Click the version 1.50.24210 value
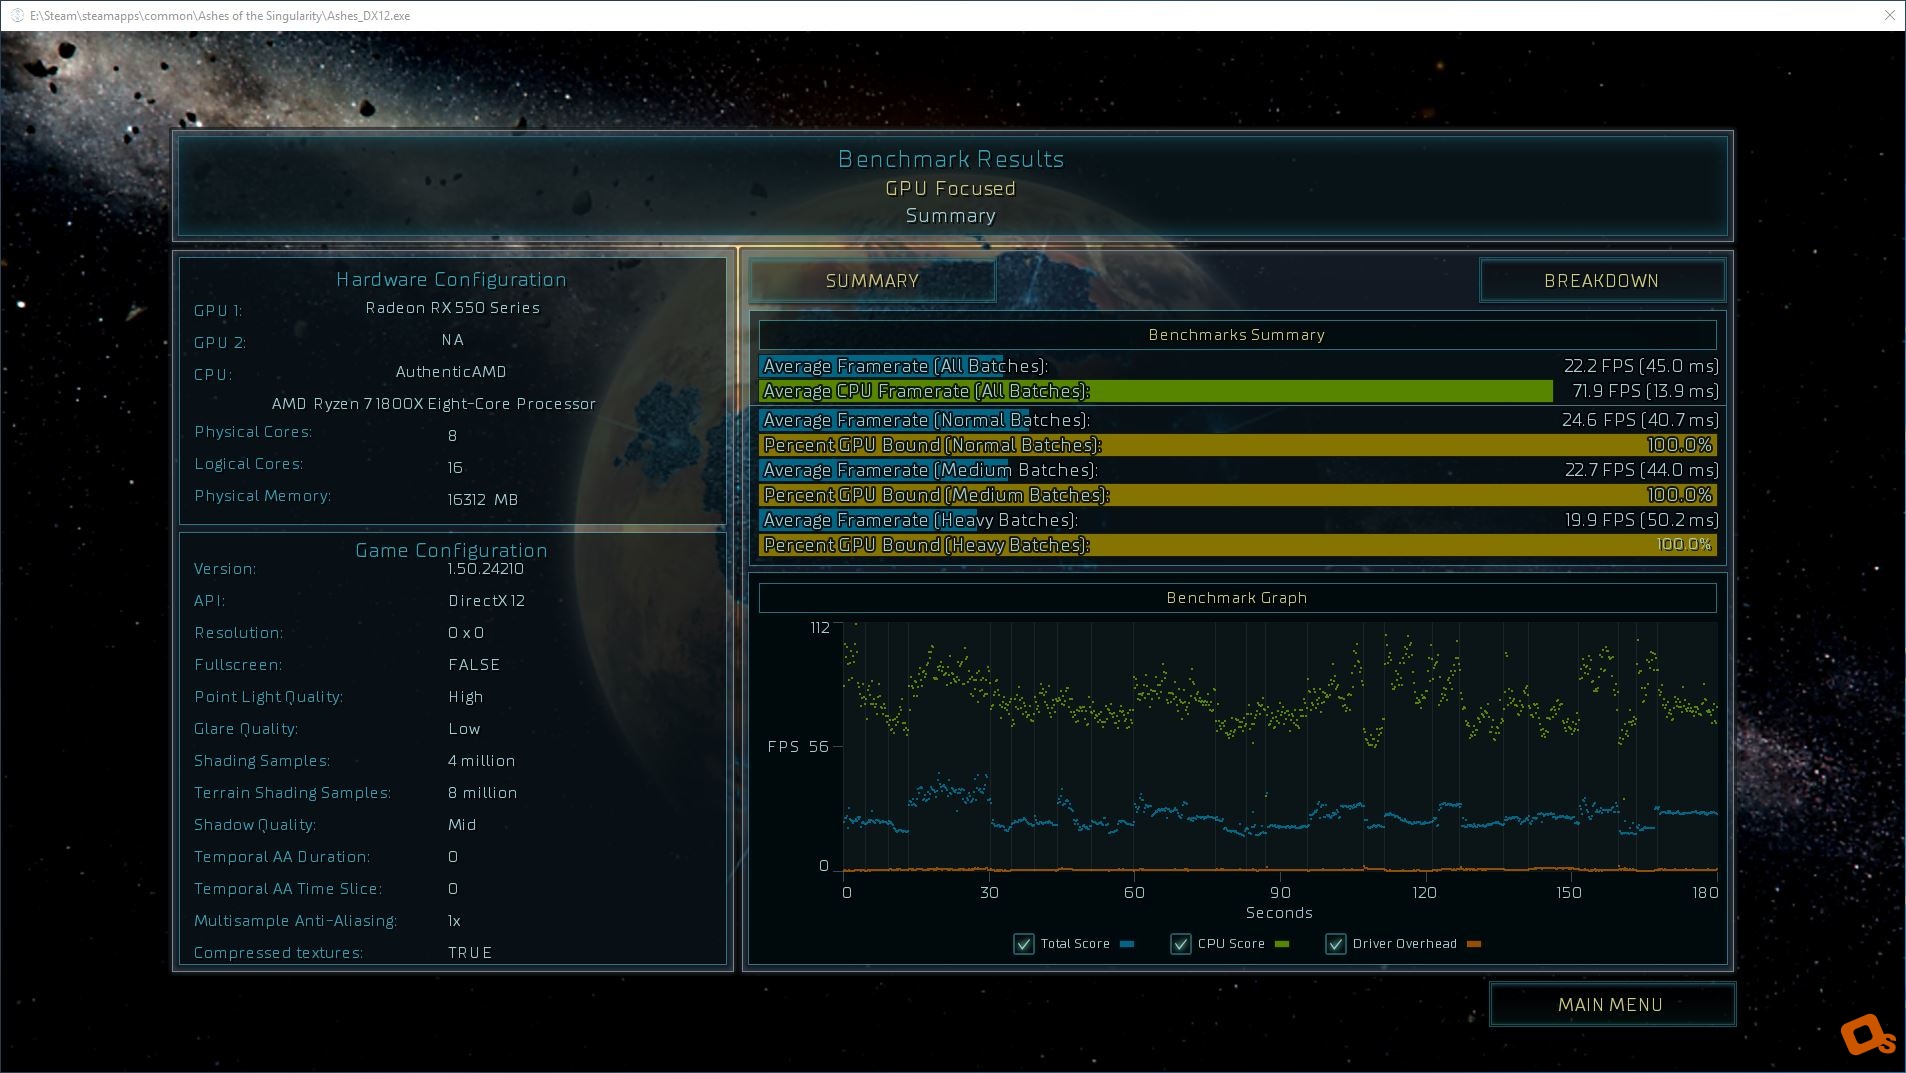The width and height of the screenshot is (1906, 1073). tap(486, 569)
